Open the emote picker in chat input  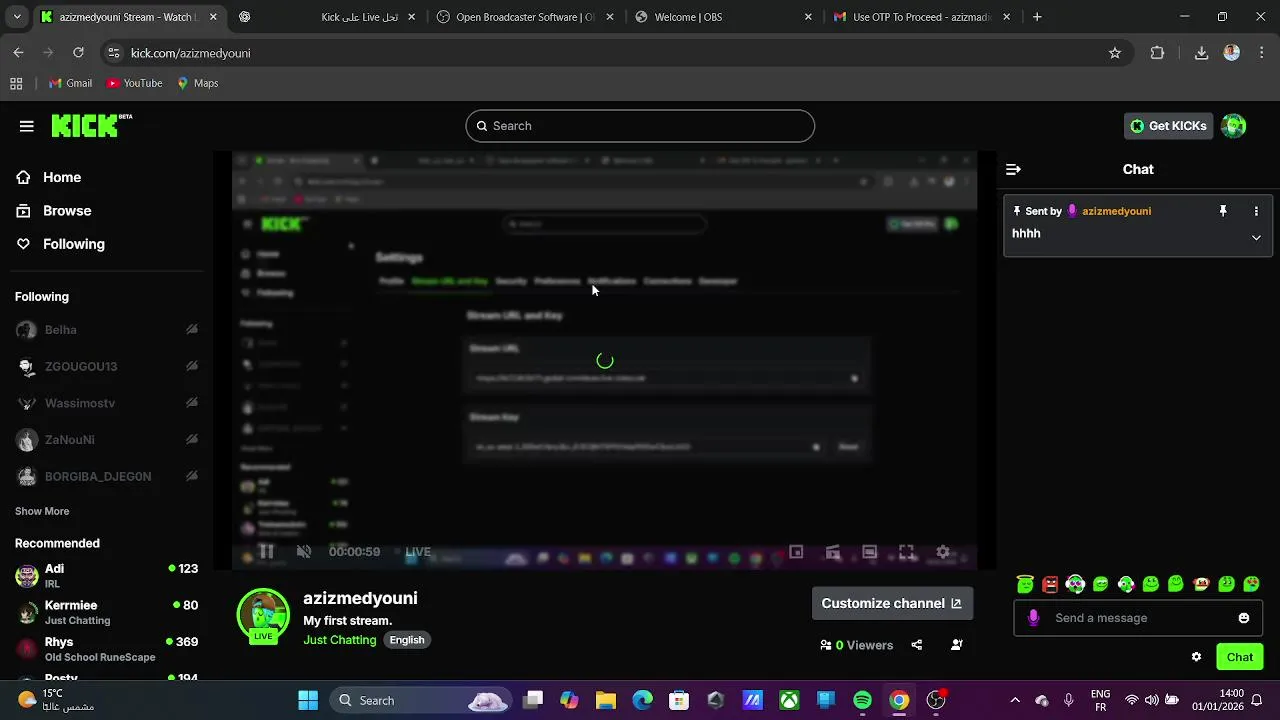tap(1244, 618)
